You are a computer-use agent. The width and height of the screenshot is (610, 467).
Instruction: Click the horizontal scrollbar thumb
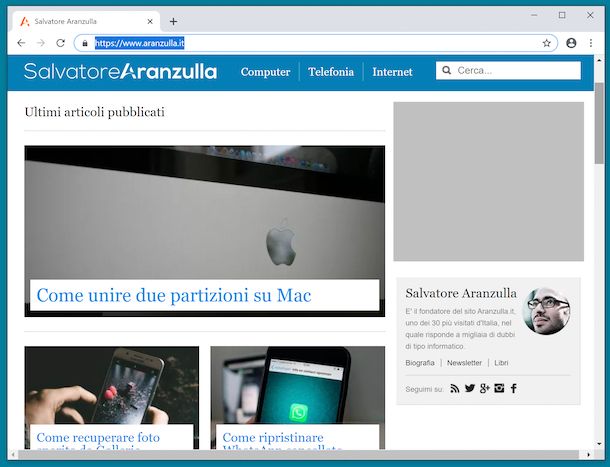(x=298, y=454)
